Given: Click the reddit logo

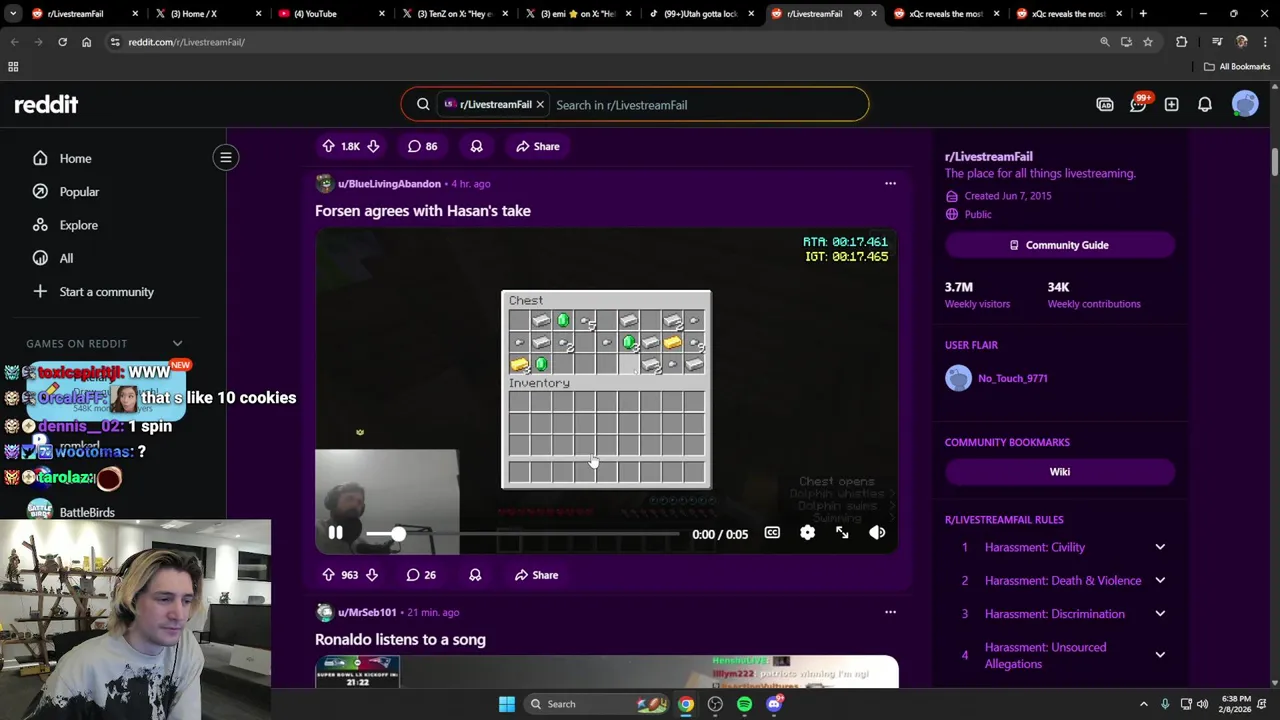Looking at the screenshot, I should (x=46, y=104).
